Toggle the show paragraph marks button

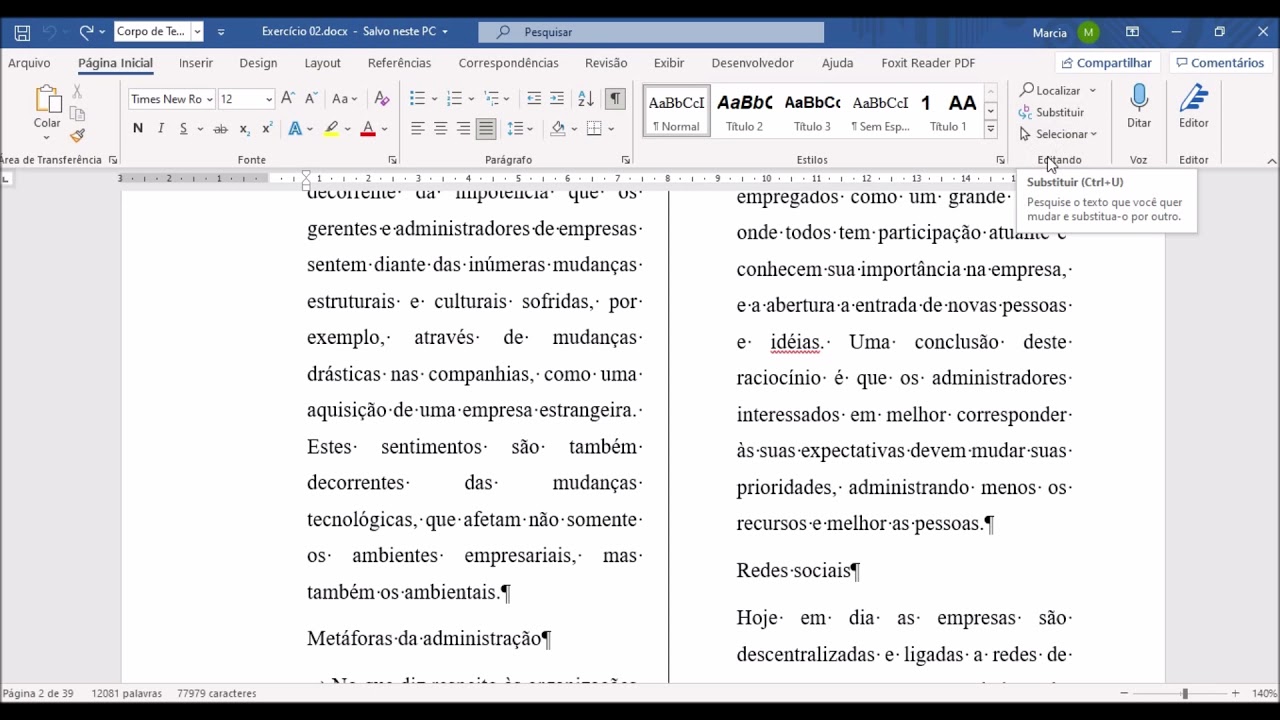[x=615, y=99]
